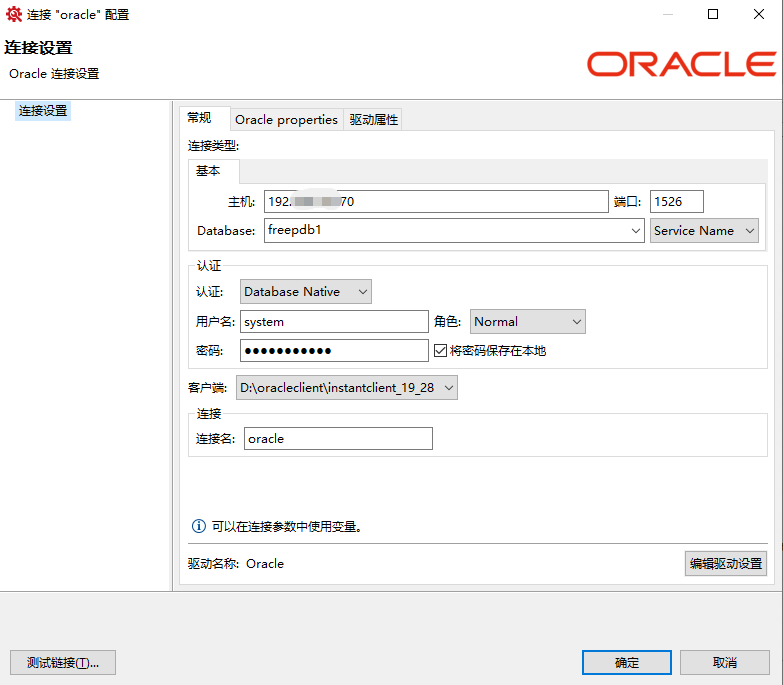Click the DBeaver gear icon in title bar
783x685 pixels.
14,15
